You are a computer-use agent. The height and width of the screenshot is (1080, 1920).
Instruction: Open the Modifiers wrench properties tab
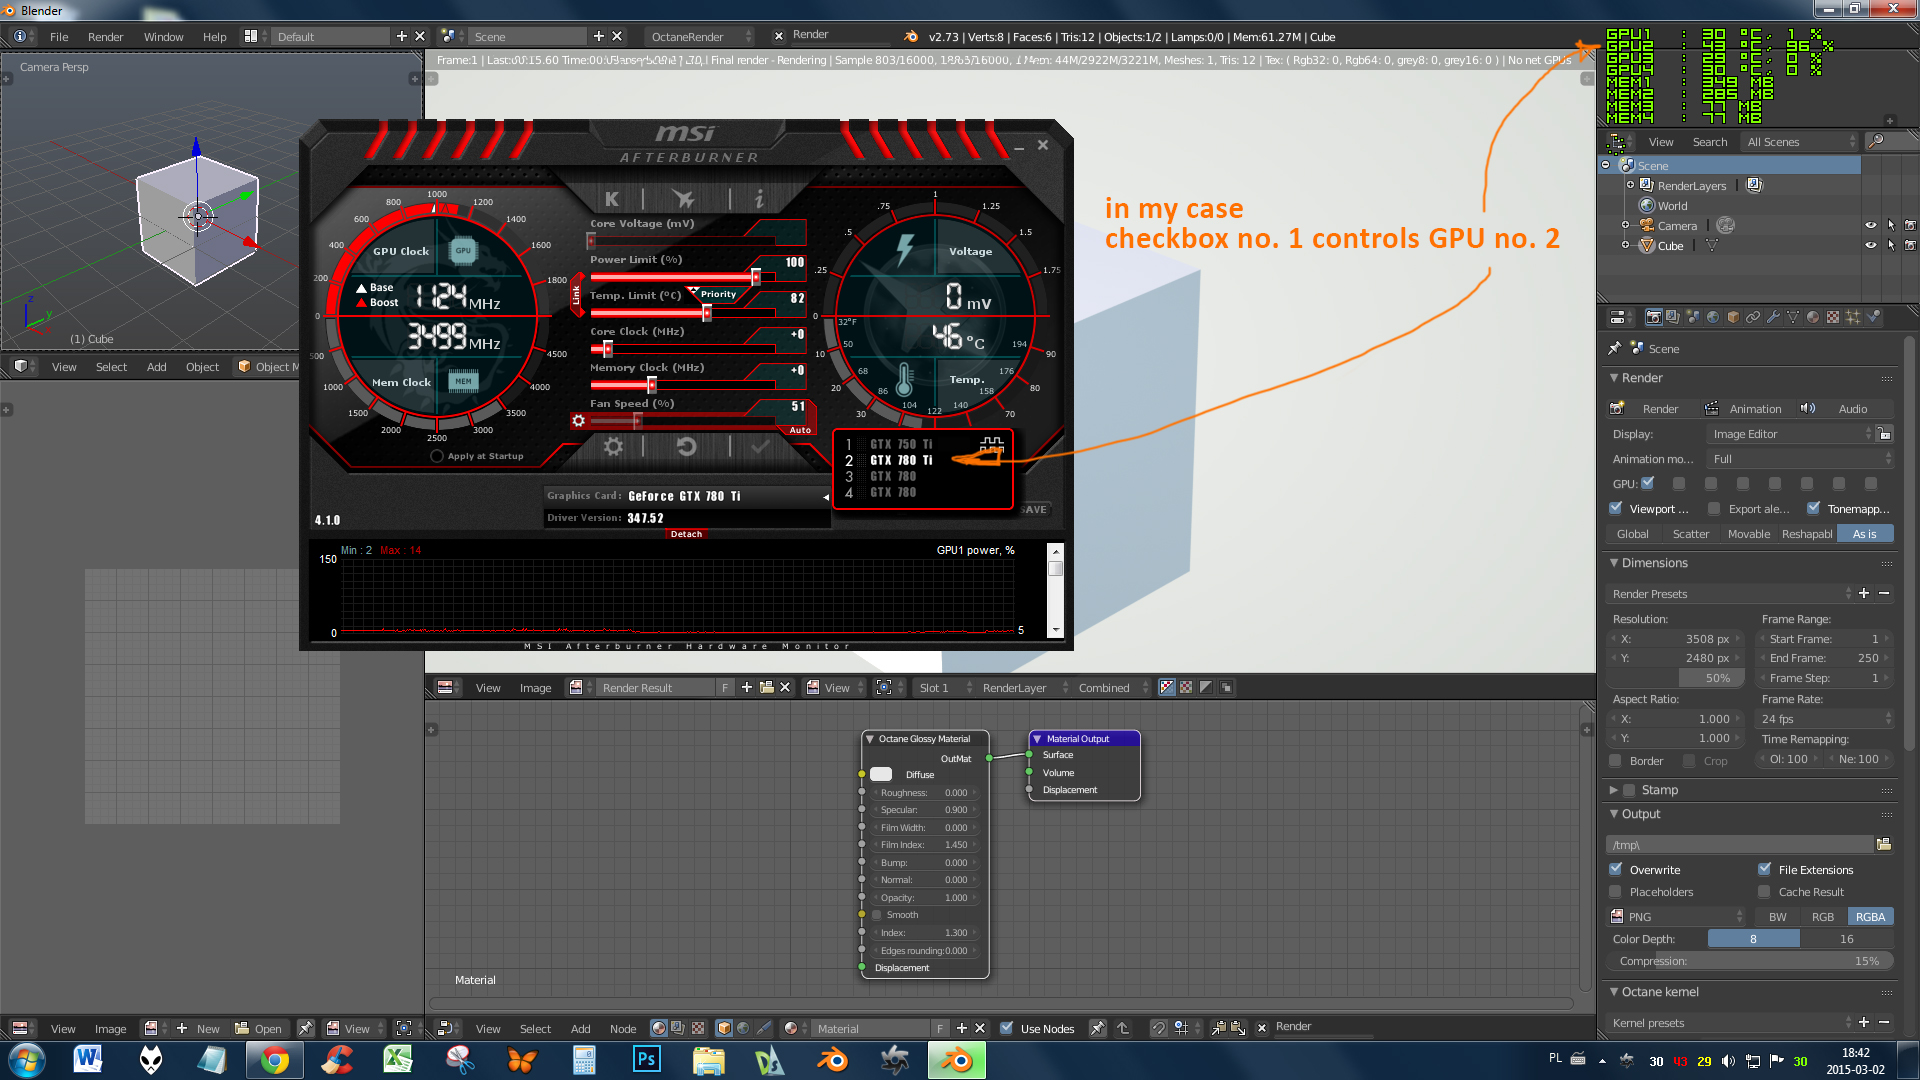pos(1773,317)
